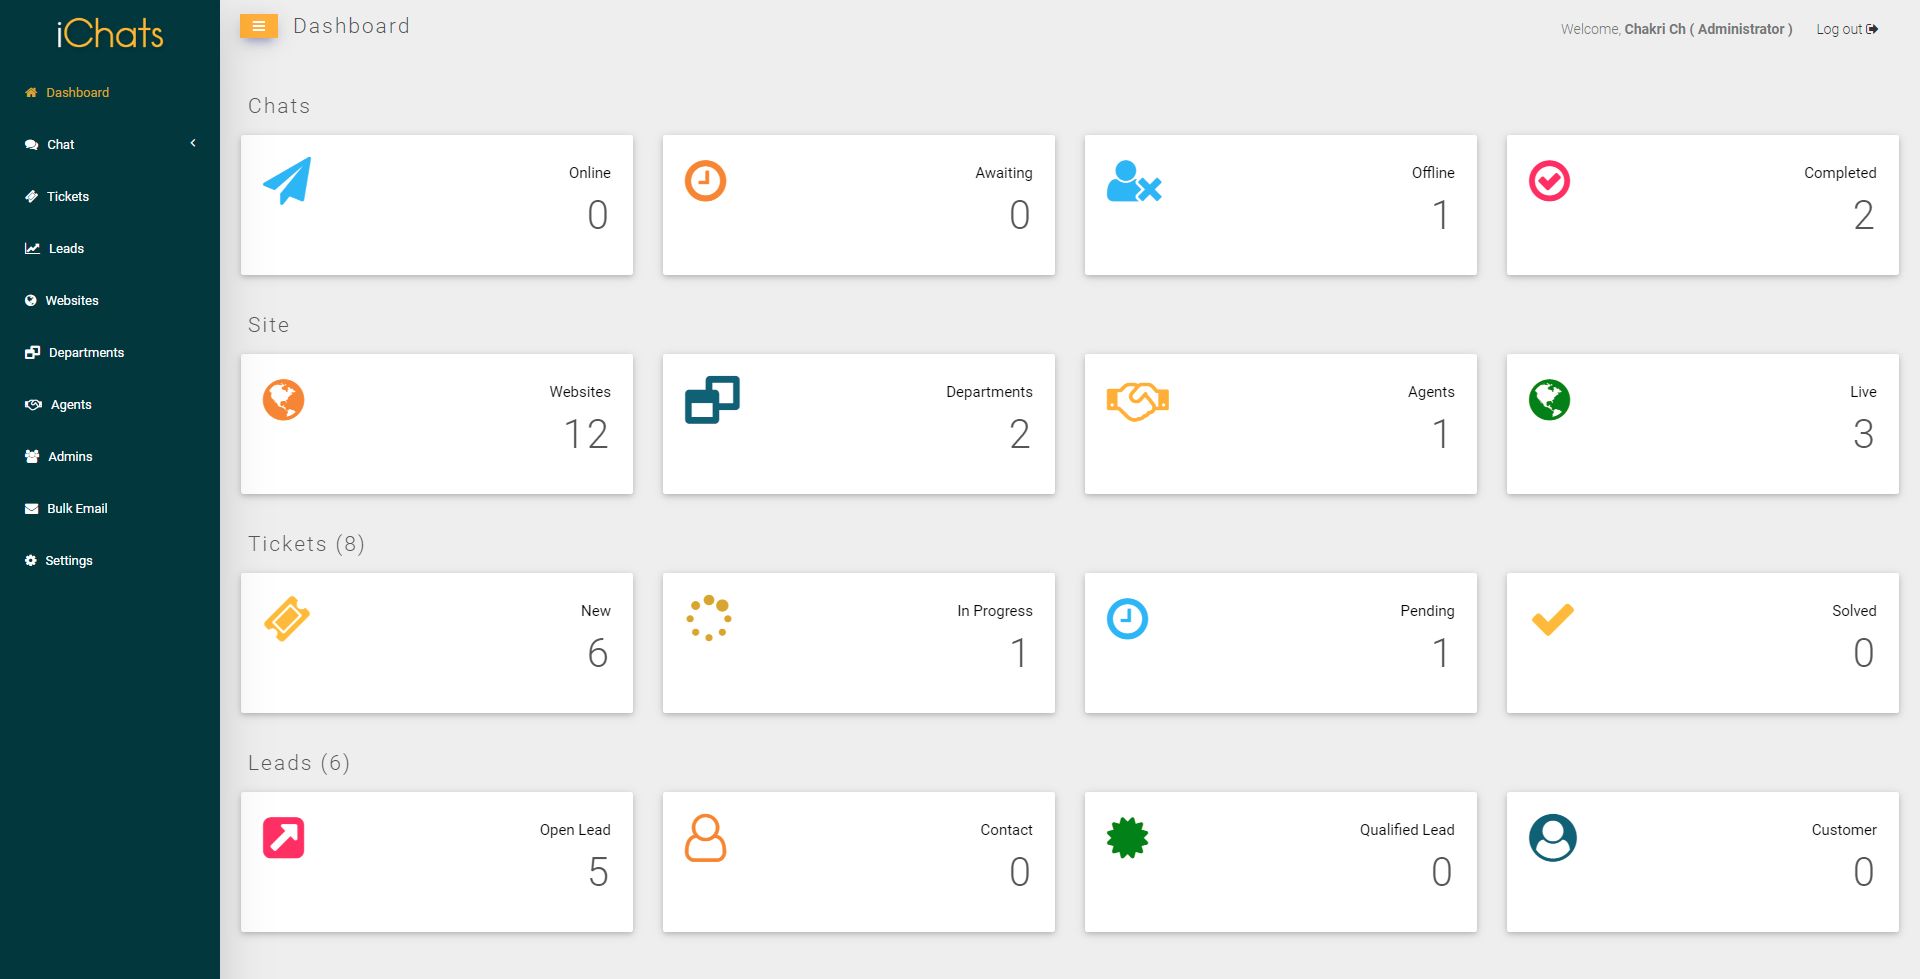1920x979 pixels.
Task: Expand the Chat submenu chevron
Action: pos(193,144)
